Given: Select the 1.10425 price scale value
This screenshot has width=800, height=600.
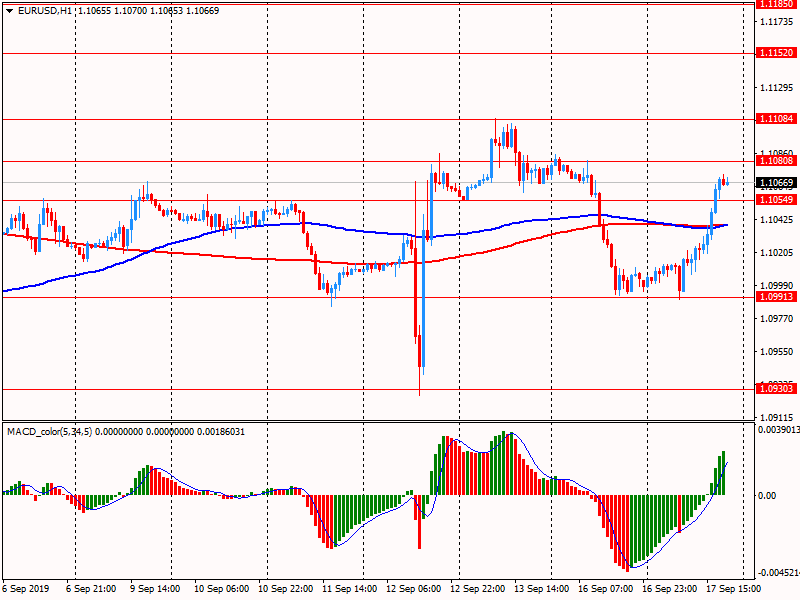Looking at the screenshot, I should [x=777, y=220].
